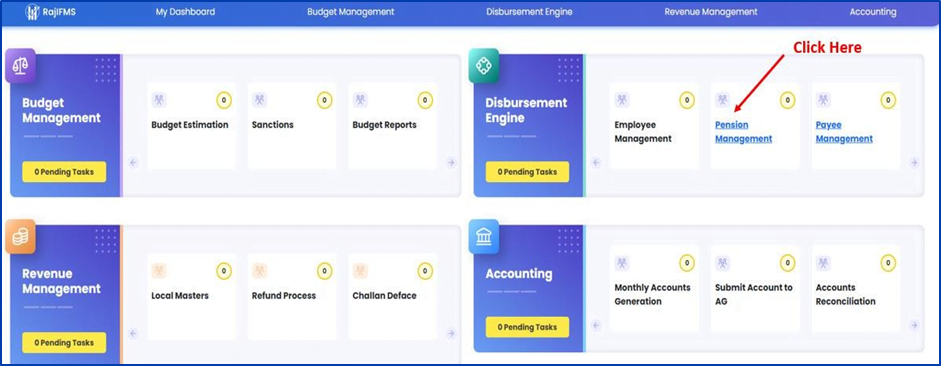941x366 pixels.
Task: Click the people icon on Budget Estimation card
Action: pyautogui.click(x=159, y=100)
